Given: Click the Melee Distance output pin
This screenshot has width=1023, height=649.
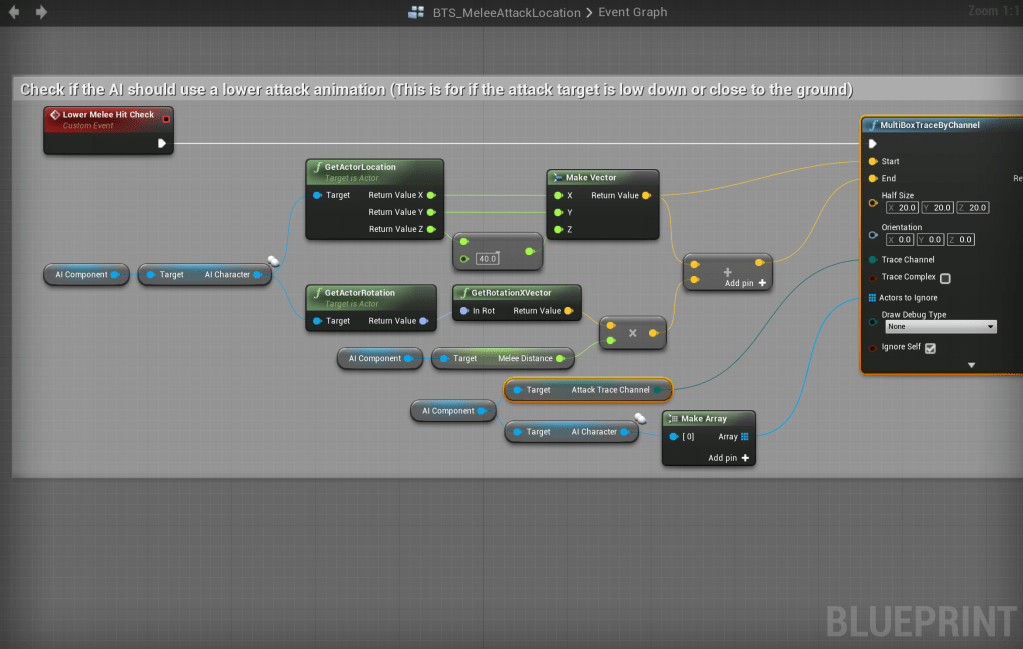Looking at the screenshot, I should tap(560, 358).
